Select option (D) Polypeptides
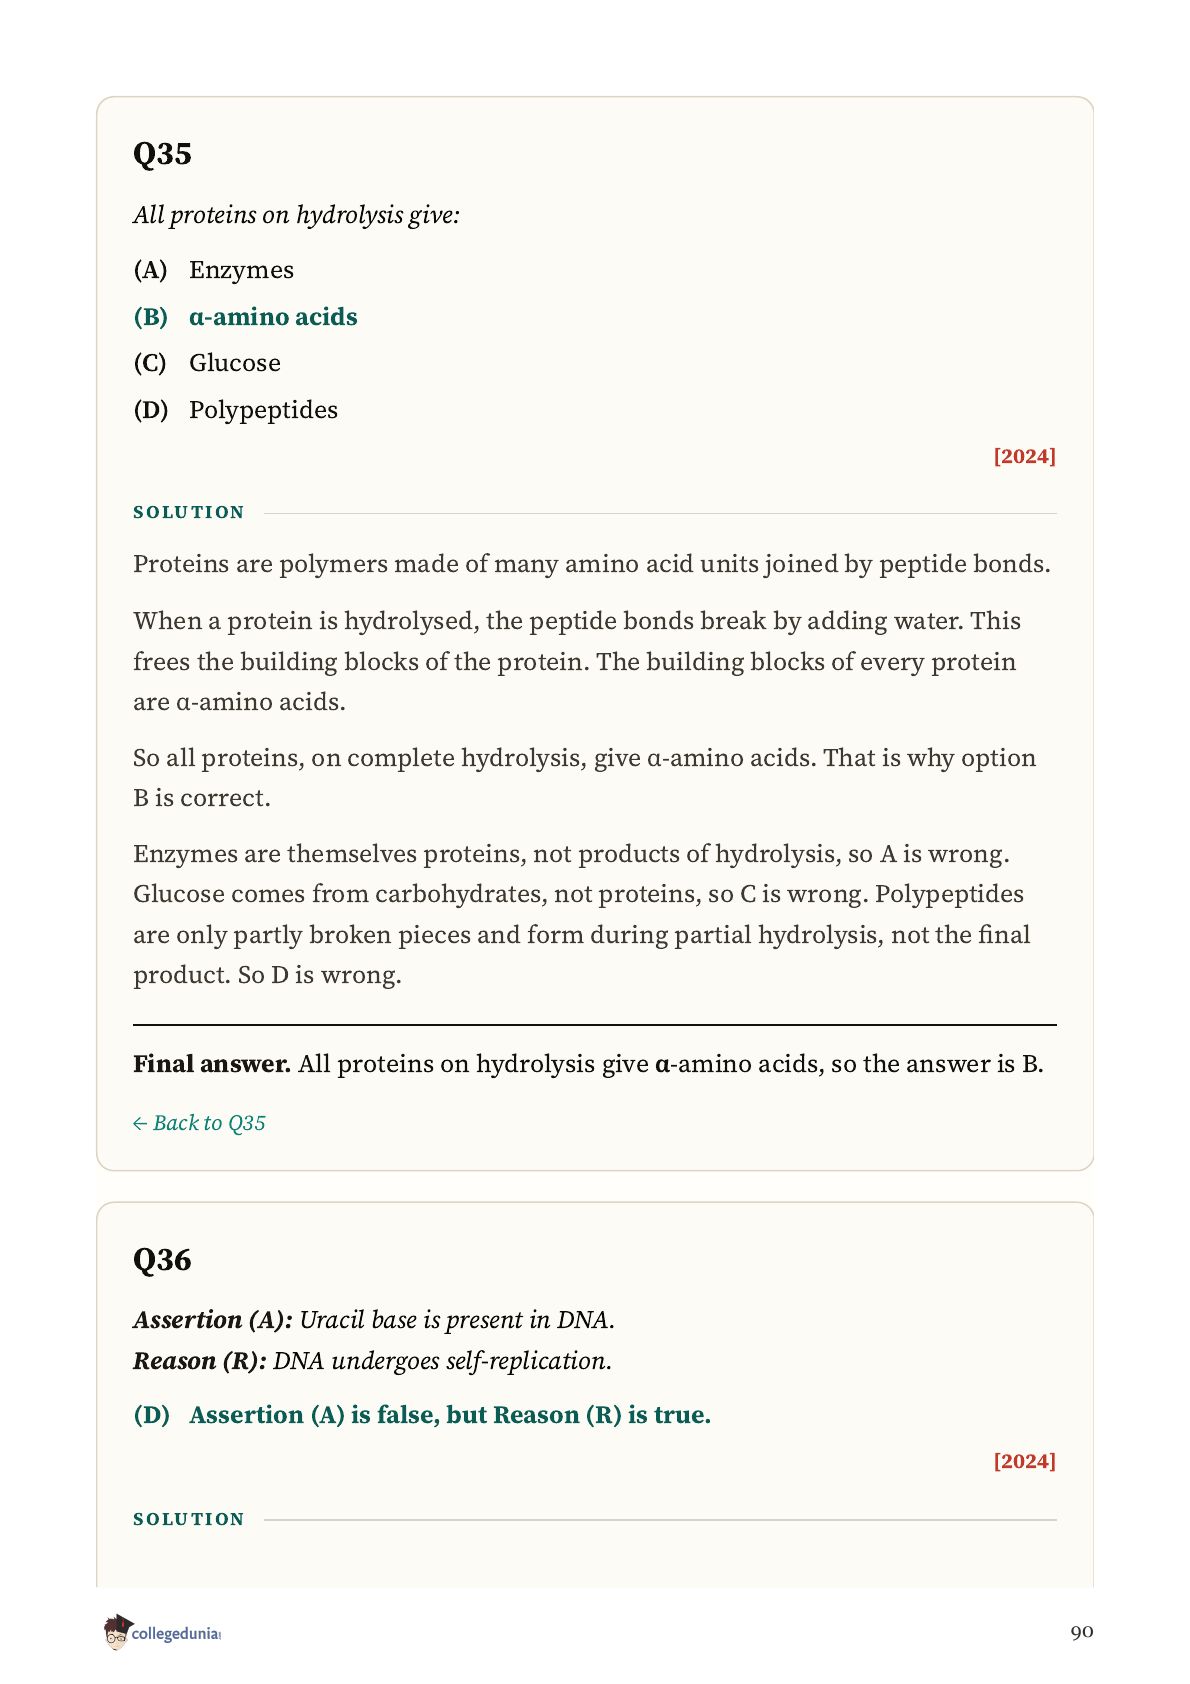This screenshot has height=1684, width=1190. point(236,410)
